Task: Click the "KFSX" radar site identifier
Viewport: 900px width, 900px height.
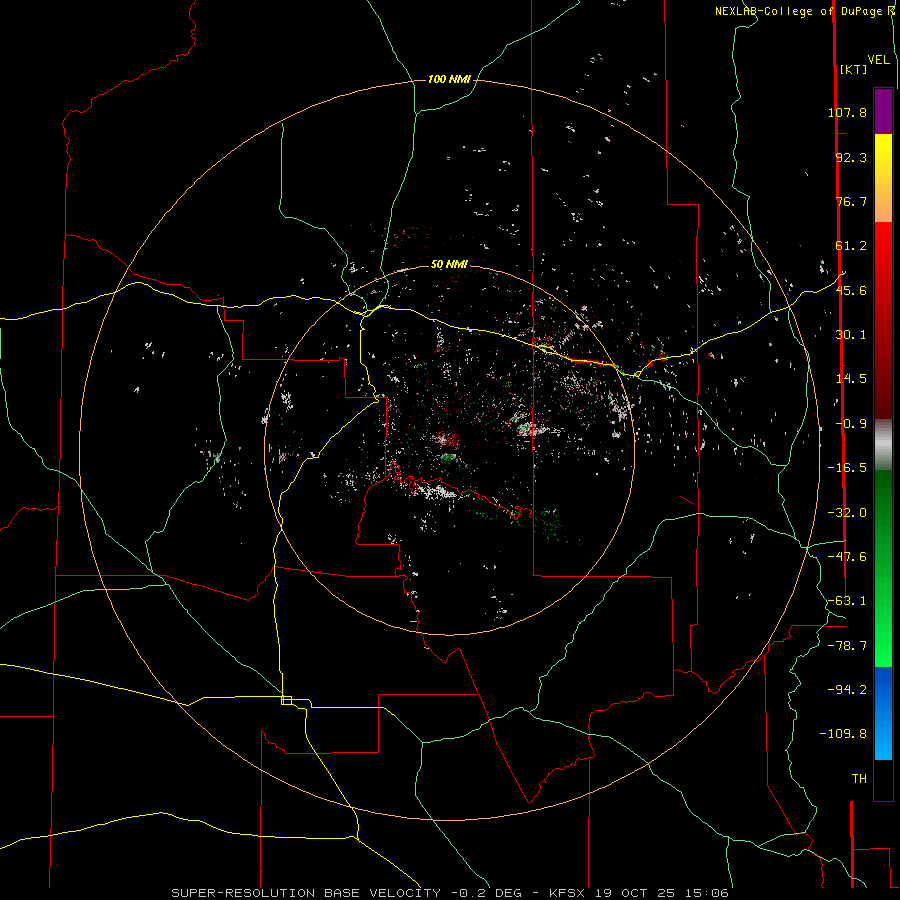Action: pos(567,893)
